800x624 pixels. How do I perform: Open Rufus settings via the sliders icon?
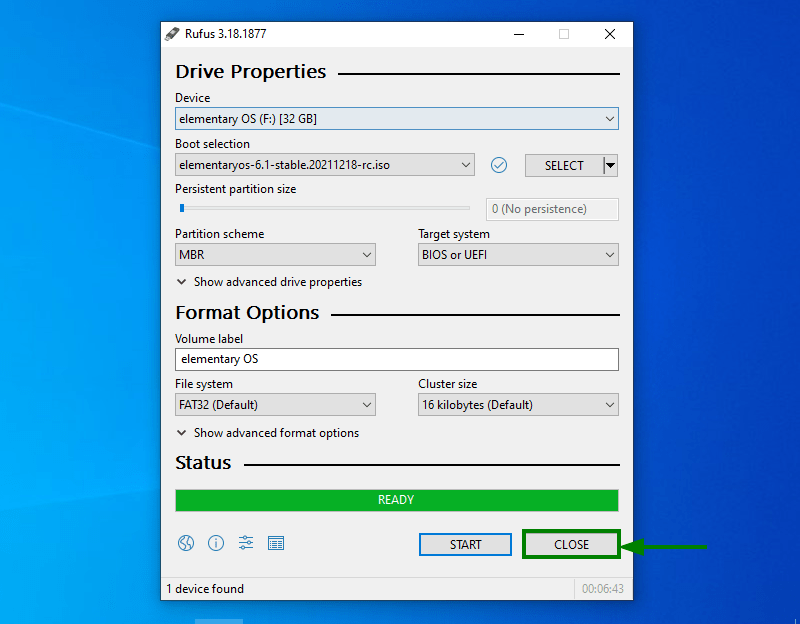click(246, 543)
